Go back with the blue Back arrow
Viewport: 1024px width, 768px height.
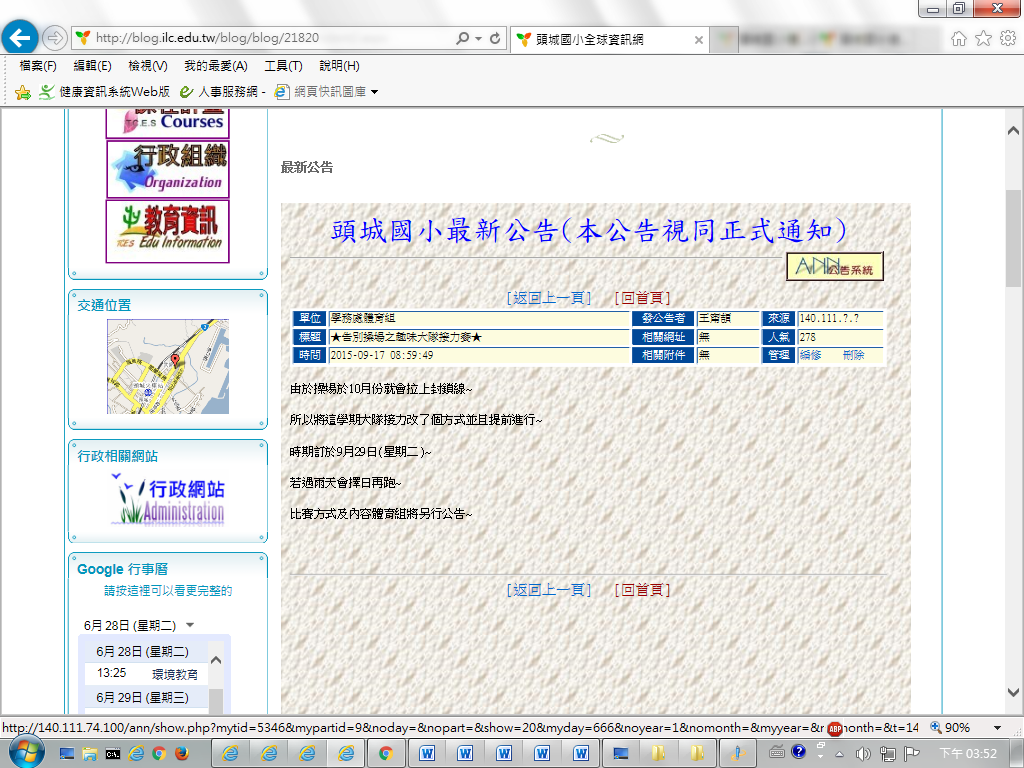click(20, 38)
